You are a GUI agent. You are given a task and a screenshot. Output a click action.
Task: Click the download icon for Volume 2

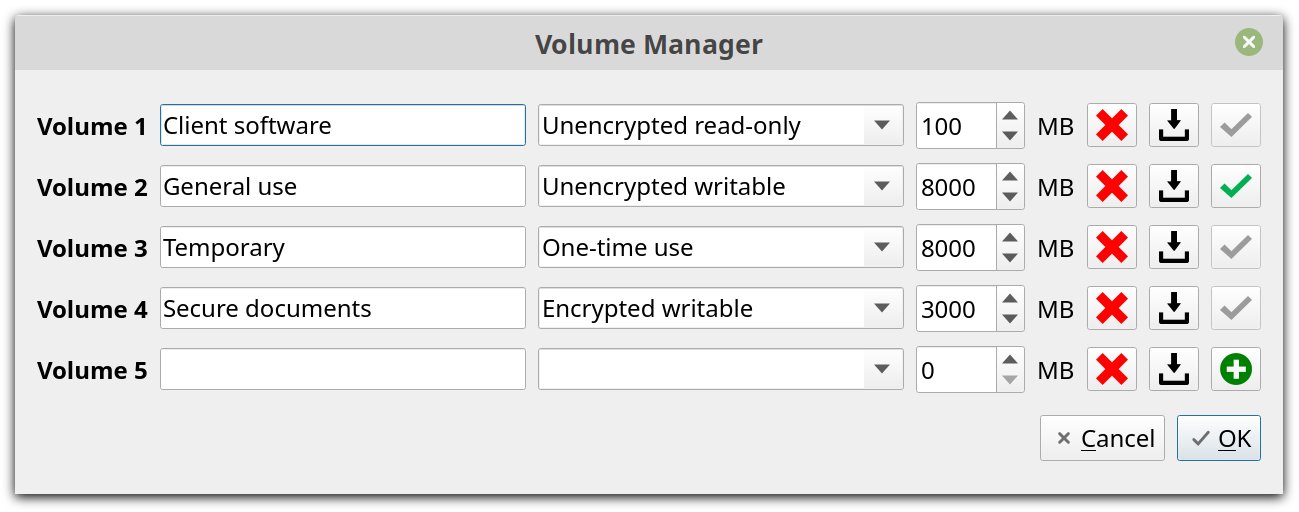pyautogui.click(x=1174, y=187)
